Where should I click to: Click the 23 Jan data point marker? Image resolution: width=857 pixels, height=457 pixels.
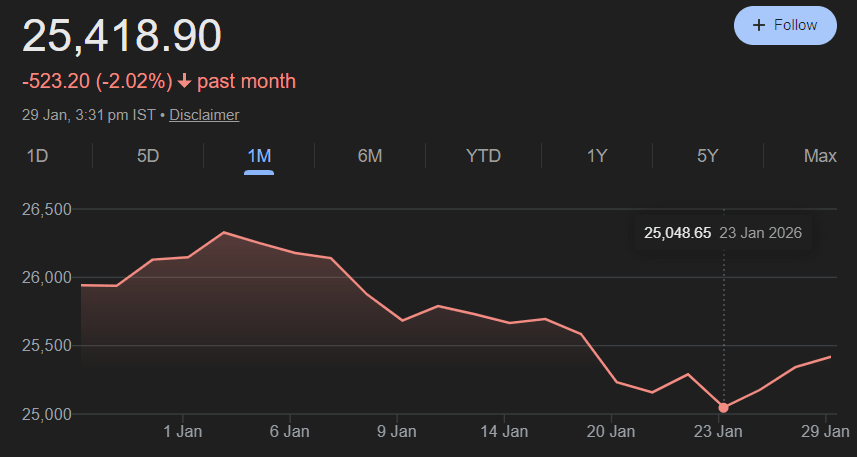(723, 408)
